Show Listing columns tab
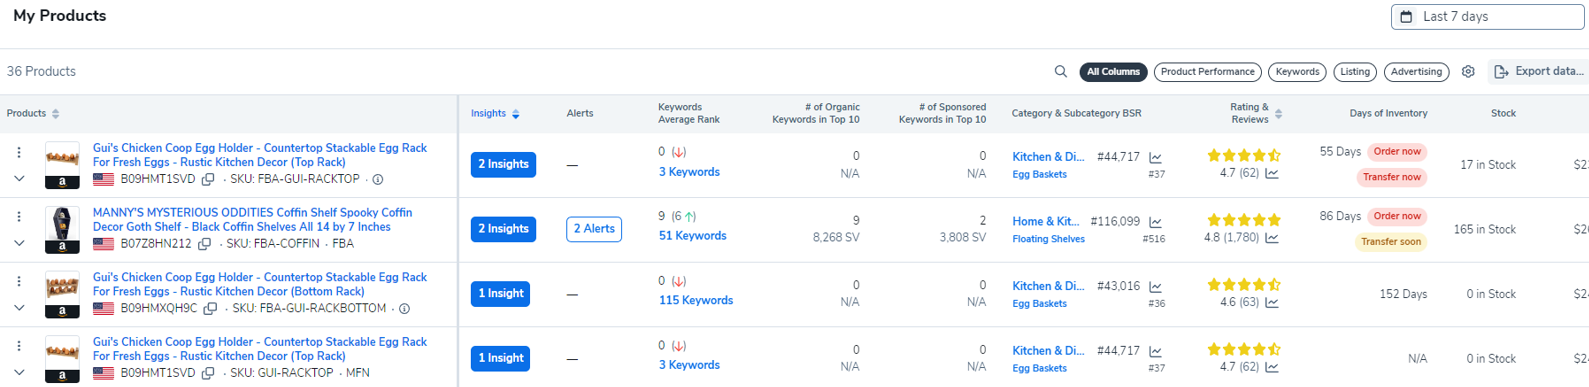Viewport: 1589px width, 387px height. click(1355, 72)
